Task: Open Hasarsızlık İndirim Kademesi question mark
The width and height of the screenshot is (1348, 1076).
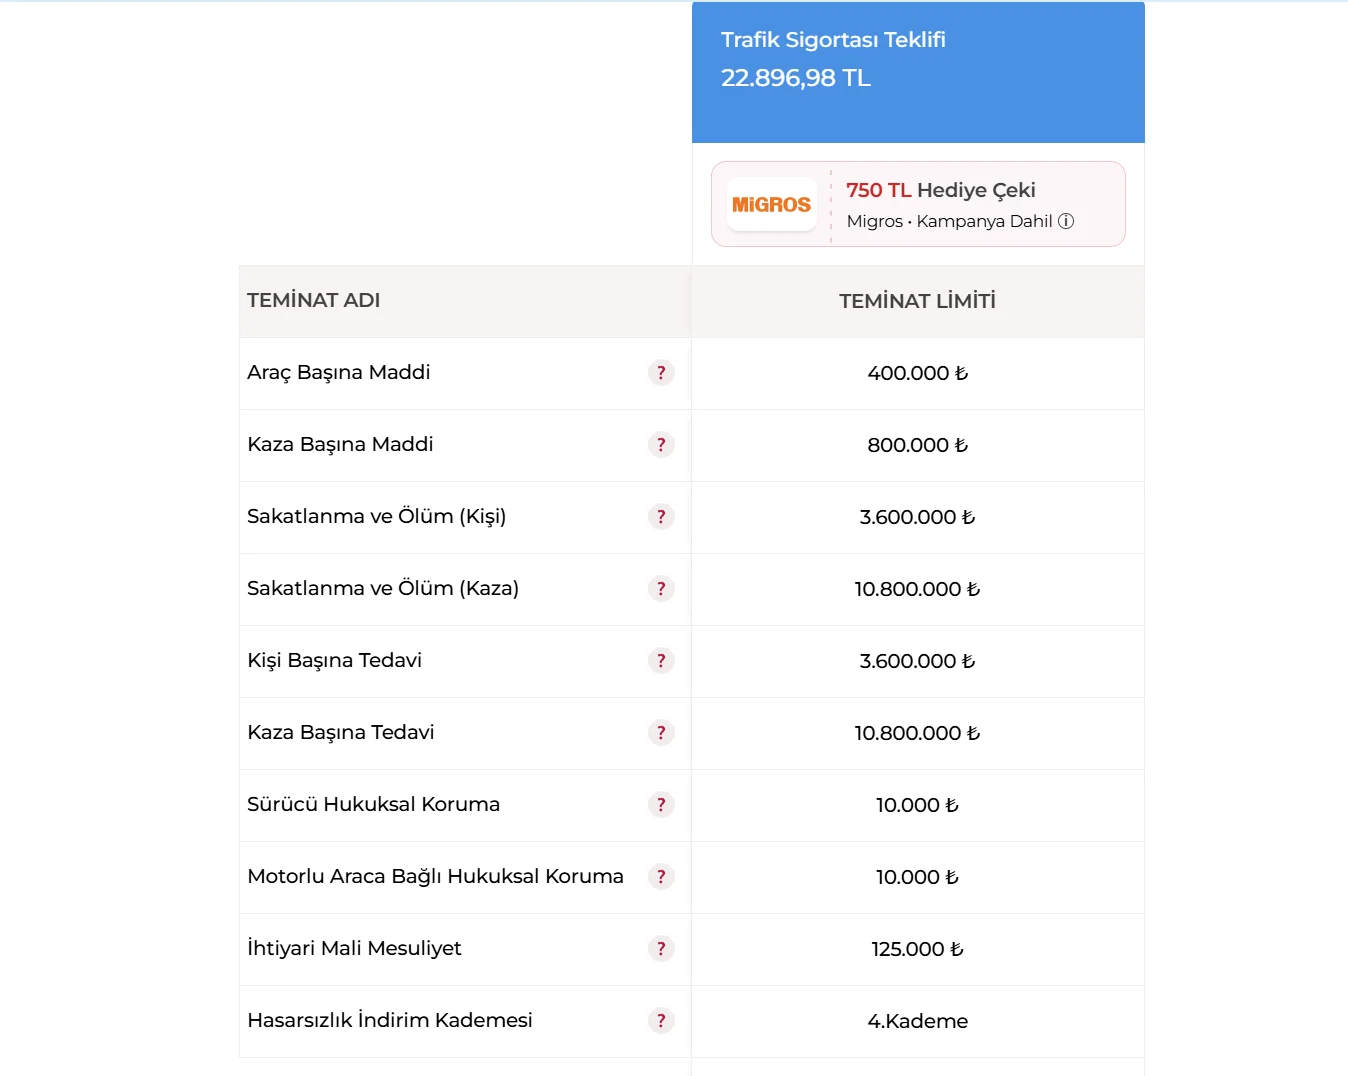Action: (661, 1021)
